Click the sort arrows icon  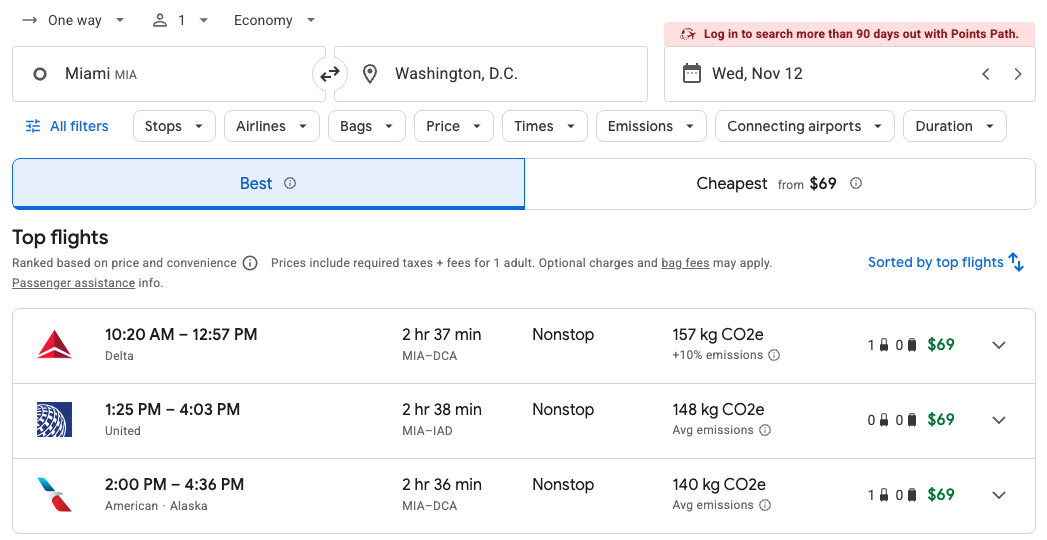[x=1016, y=262]
